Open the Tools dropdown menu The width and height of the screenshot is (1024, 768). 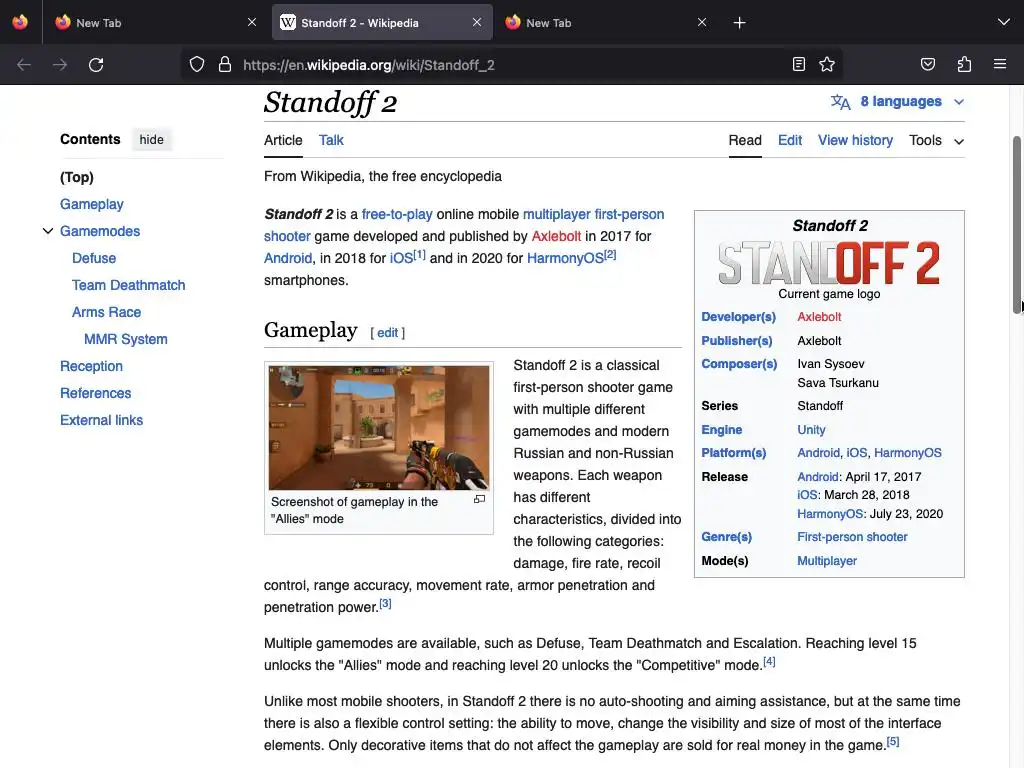click(936, 140)
